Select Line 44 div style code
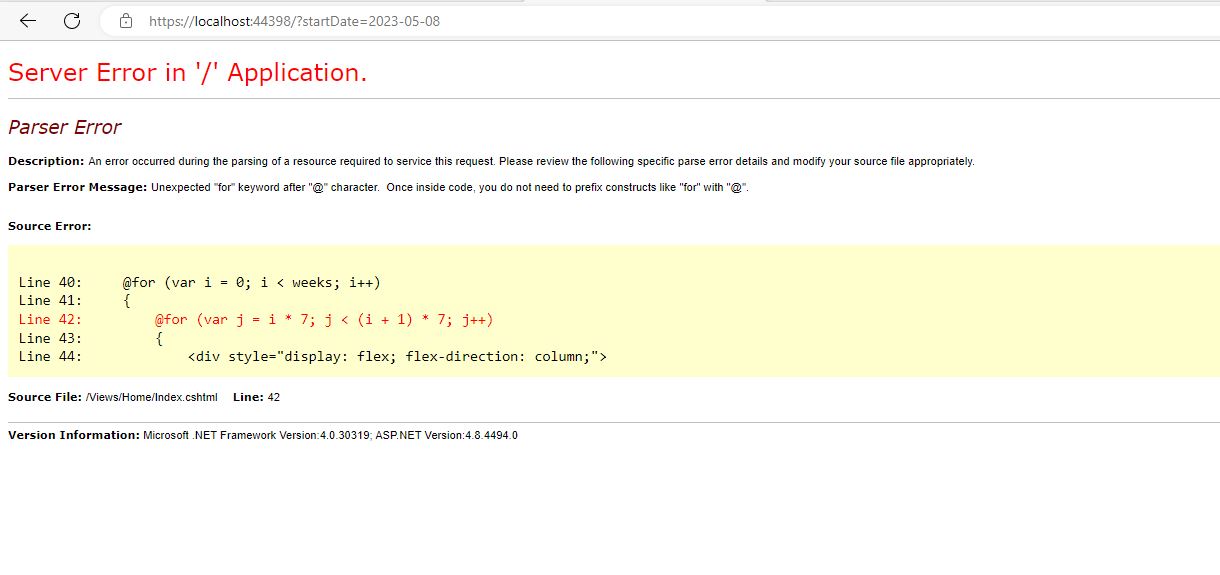The image size is (1220, 575). pos(313,357)
